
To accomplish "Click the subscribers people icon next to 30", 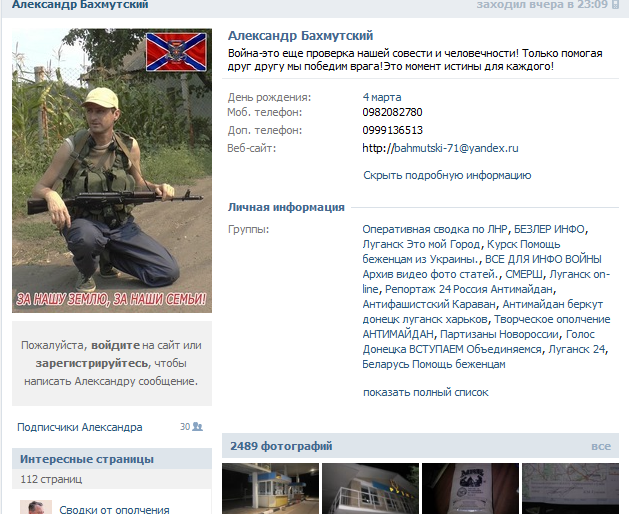I will coord(197,427).
